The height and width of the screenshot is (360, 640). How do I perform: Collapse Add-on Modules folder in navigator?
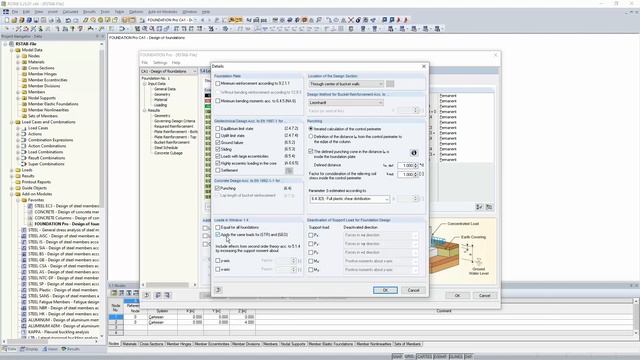[11, 194]
